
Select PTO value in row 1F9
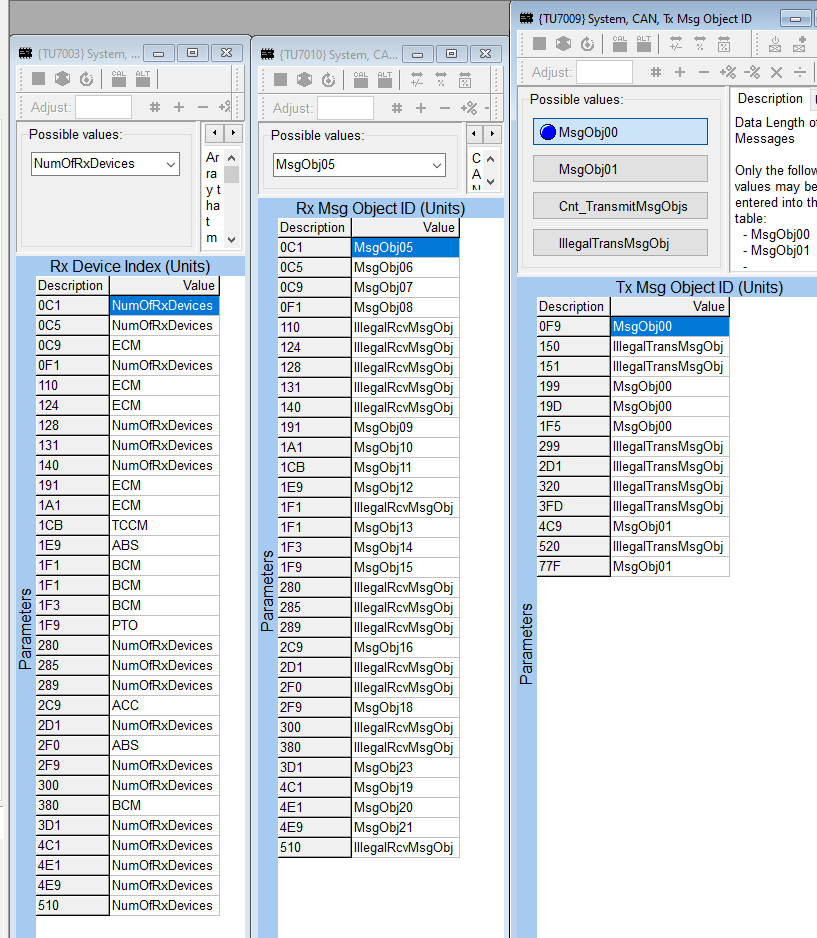(x=164, y=625)
